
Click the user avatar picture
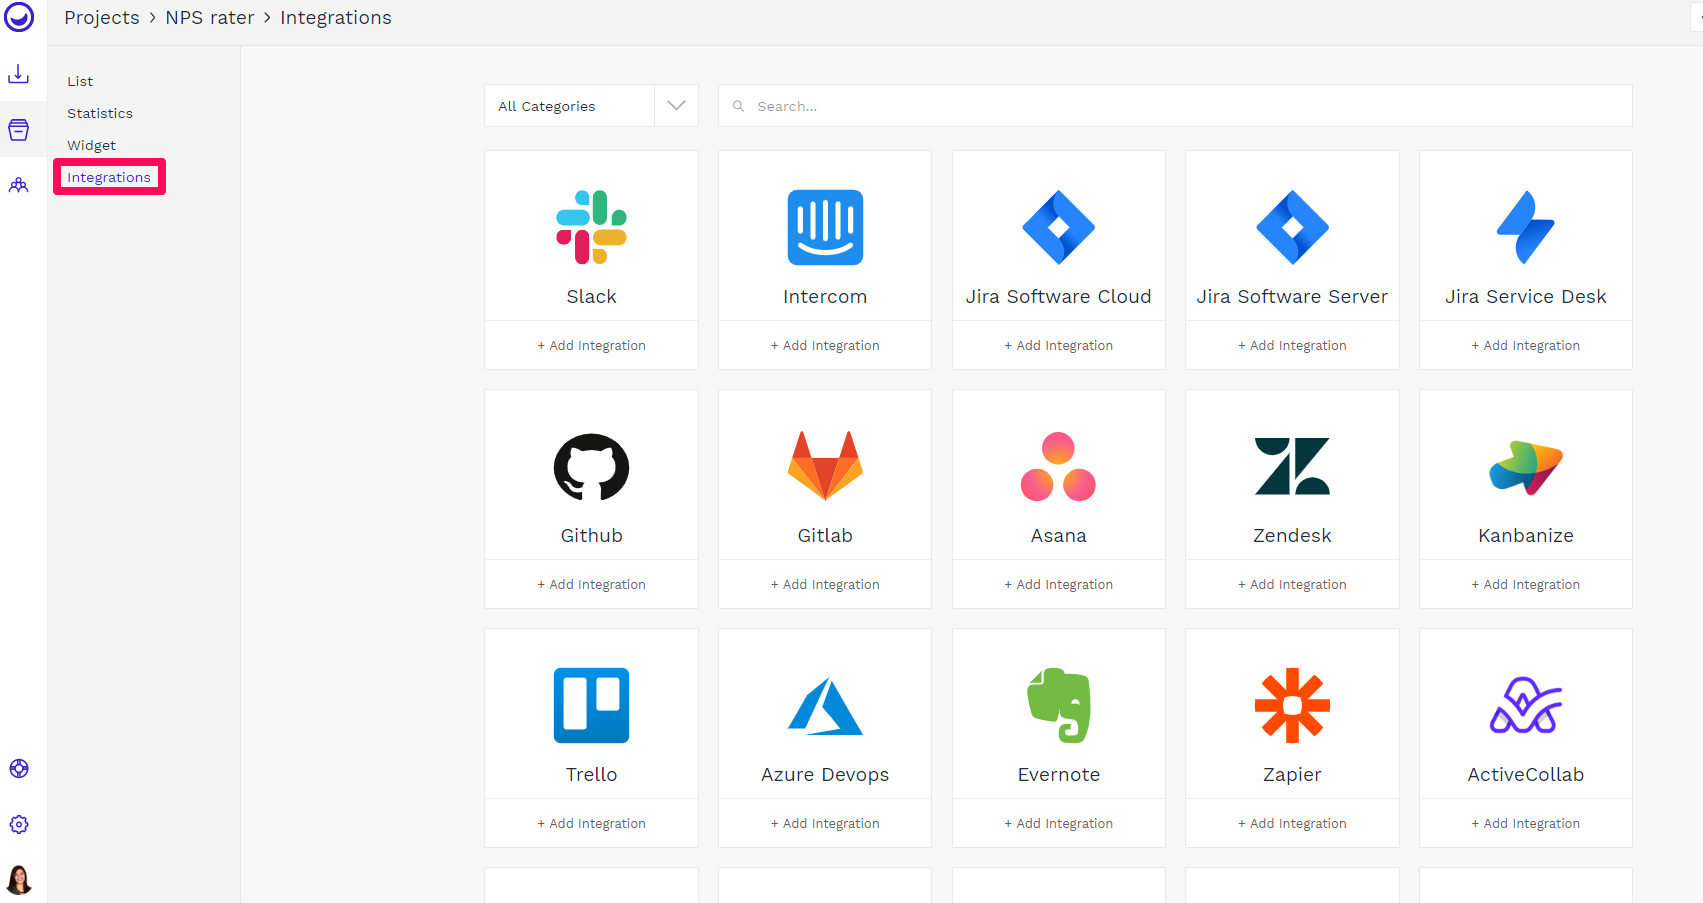[19, 879]
